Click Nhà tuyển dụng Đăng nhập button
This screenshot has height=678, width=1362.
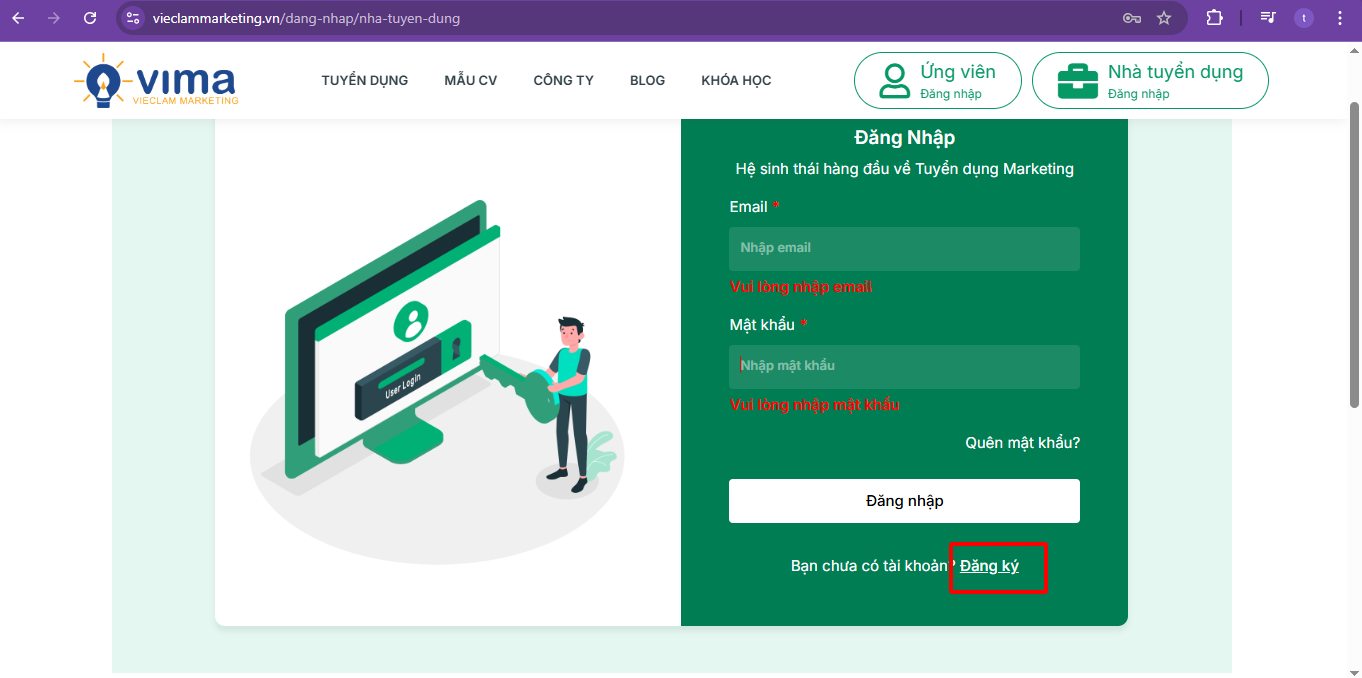[x=1150, y=81]
